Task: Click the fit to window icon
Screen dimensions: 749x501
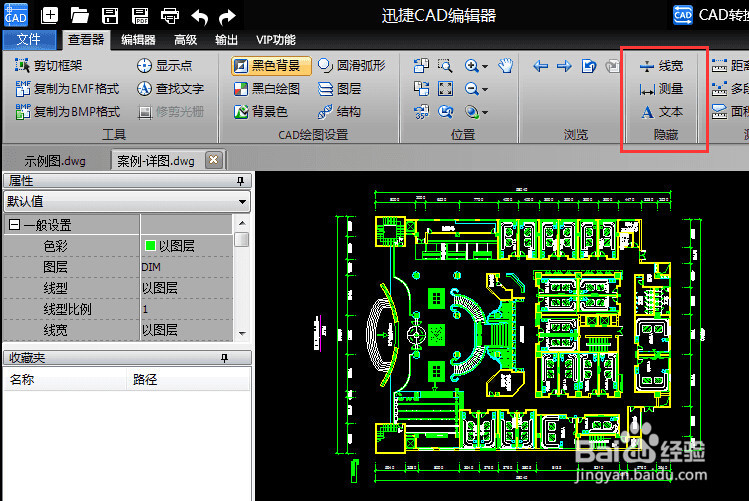Action: click(445, 89)
